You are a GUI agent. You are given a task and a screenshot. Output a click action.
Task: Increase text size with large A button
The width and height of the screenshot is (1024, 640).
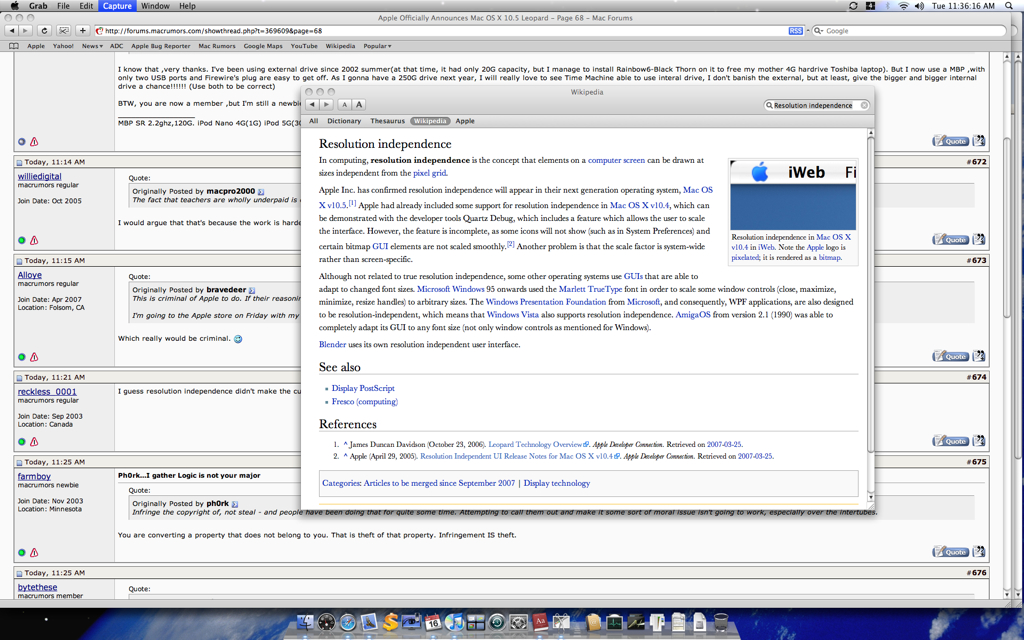(359, 104)
